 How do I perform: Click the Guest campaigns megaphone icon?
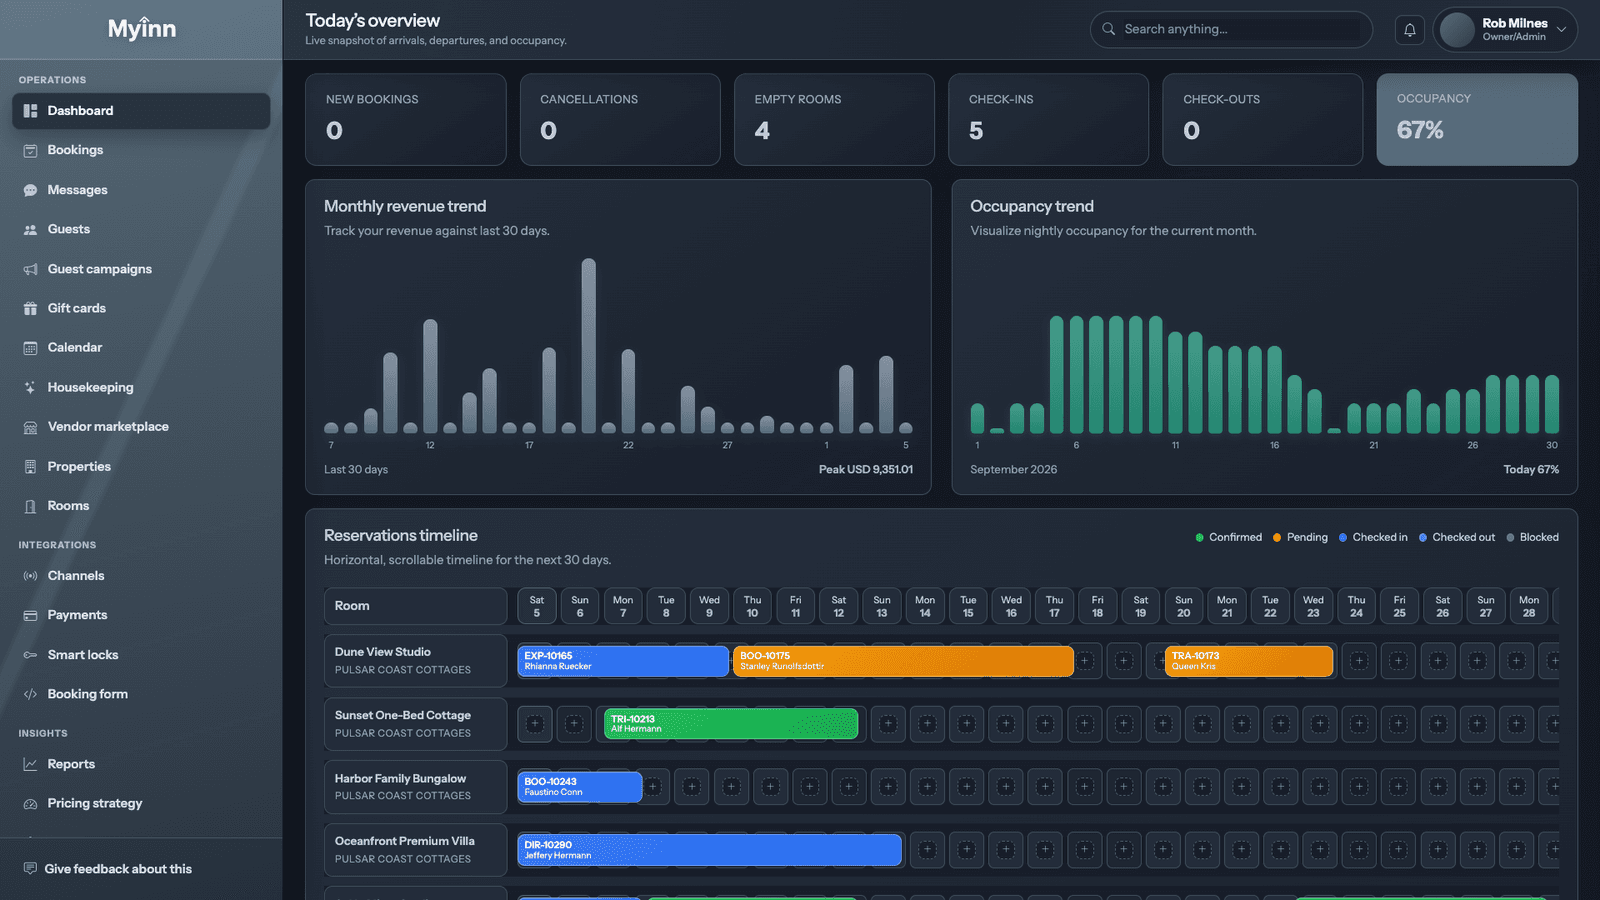(x=30, y=269)
